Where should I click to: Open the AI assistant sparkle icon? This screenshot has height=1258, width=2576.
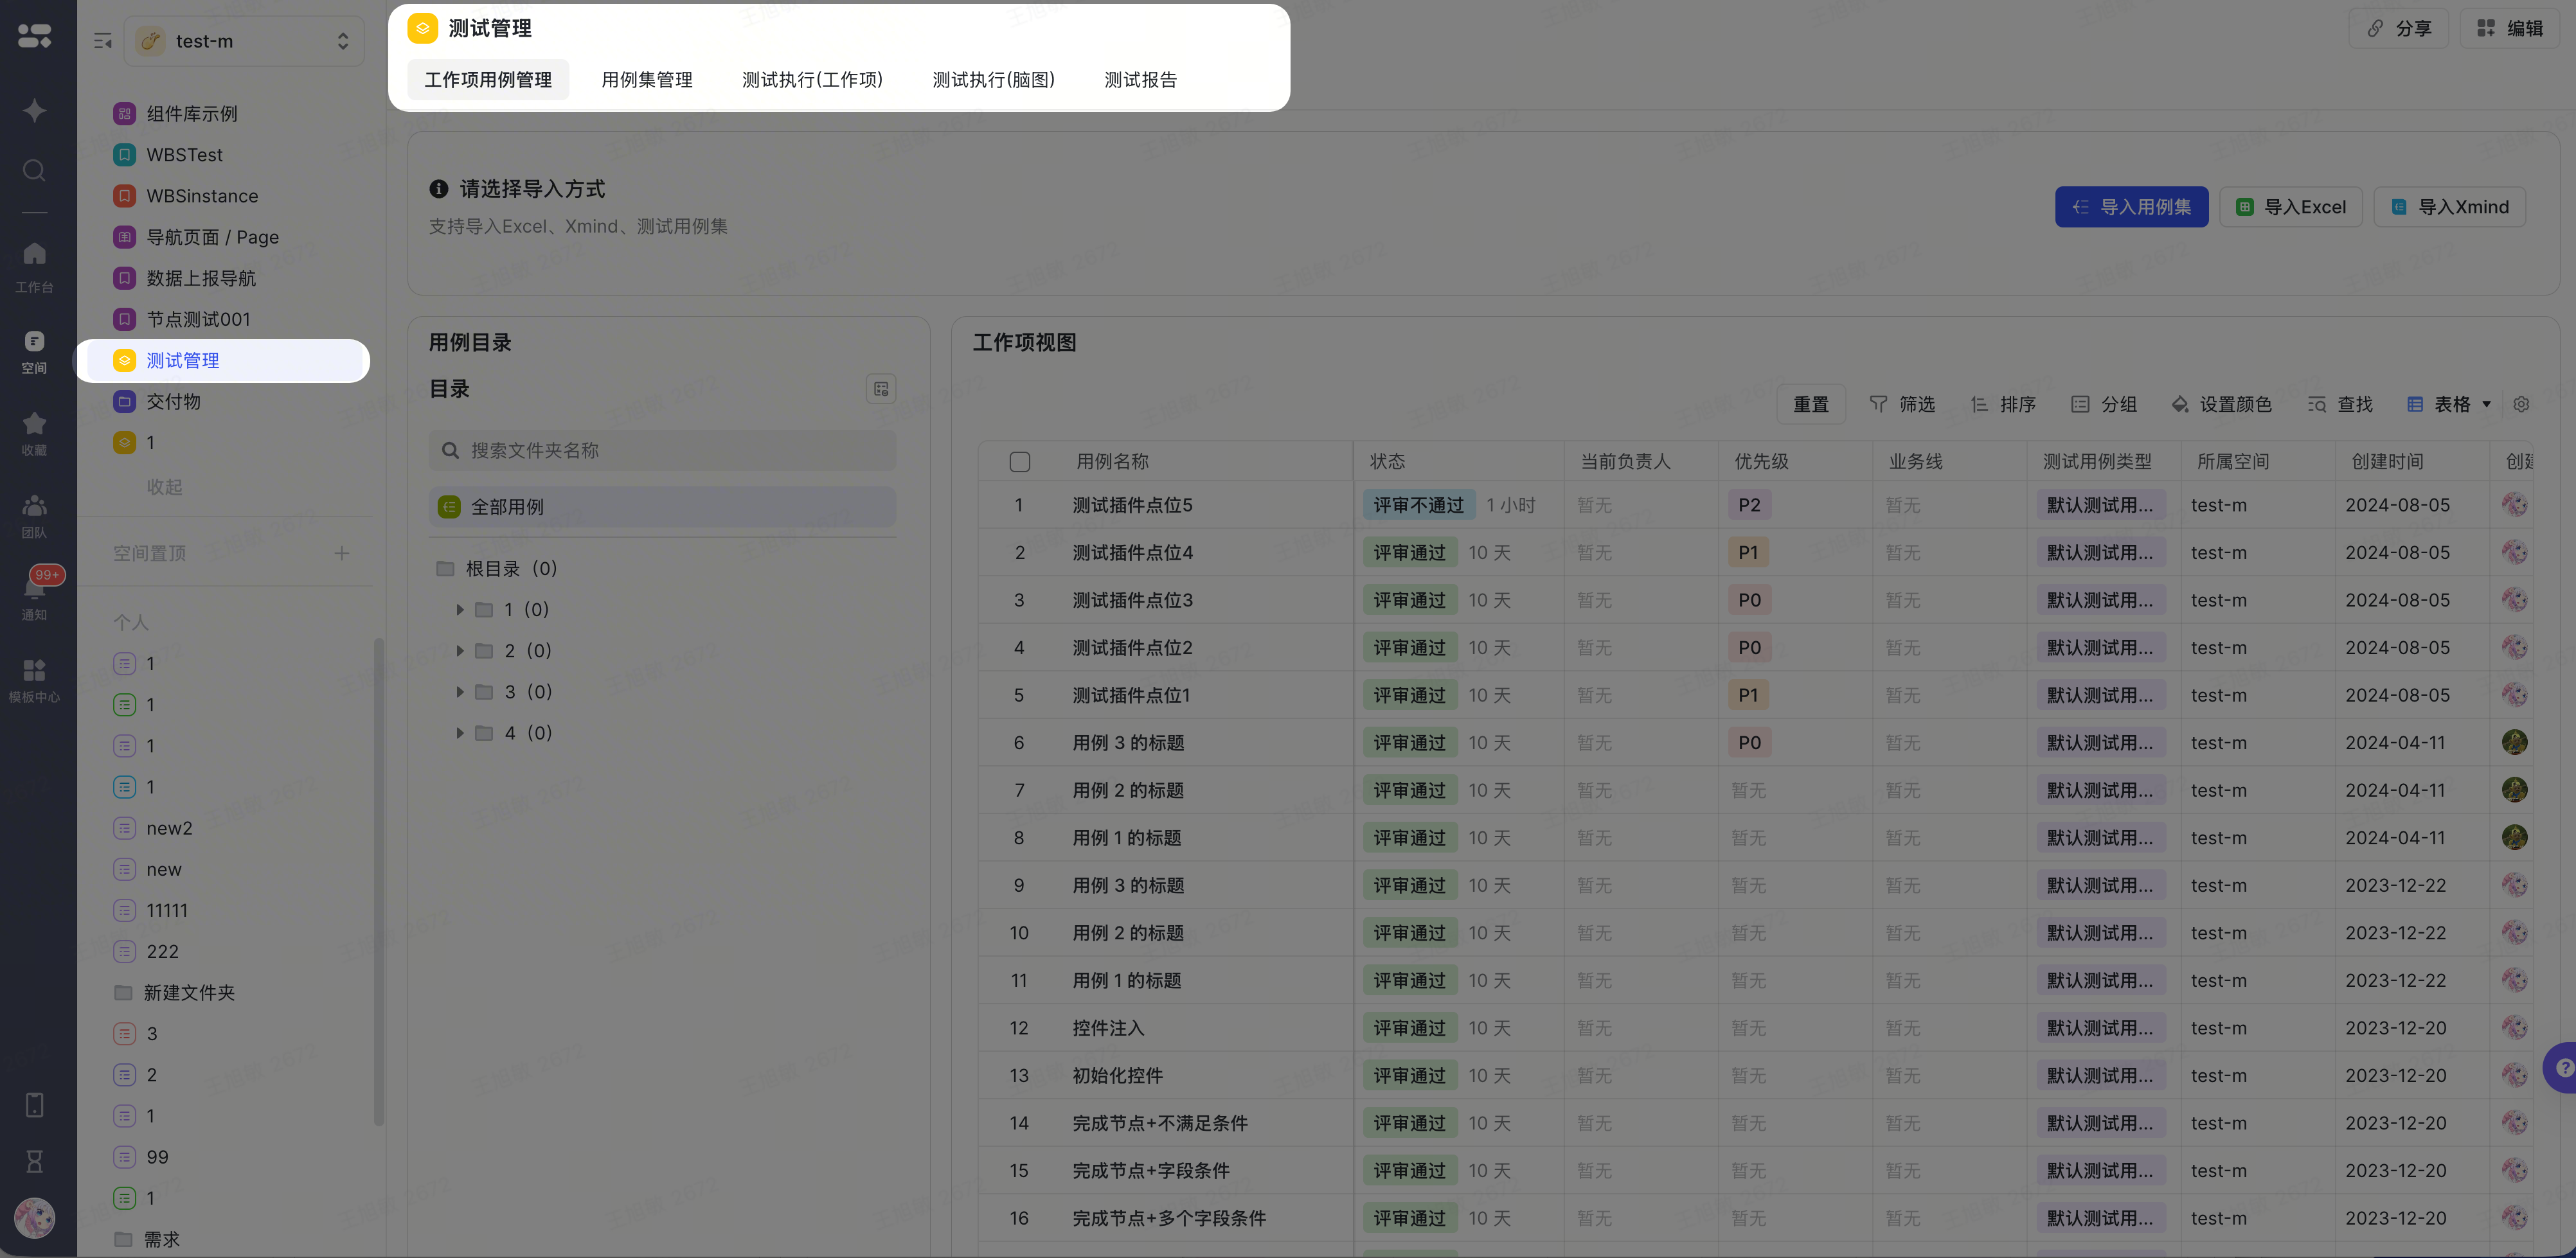point(34,110)
